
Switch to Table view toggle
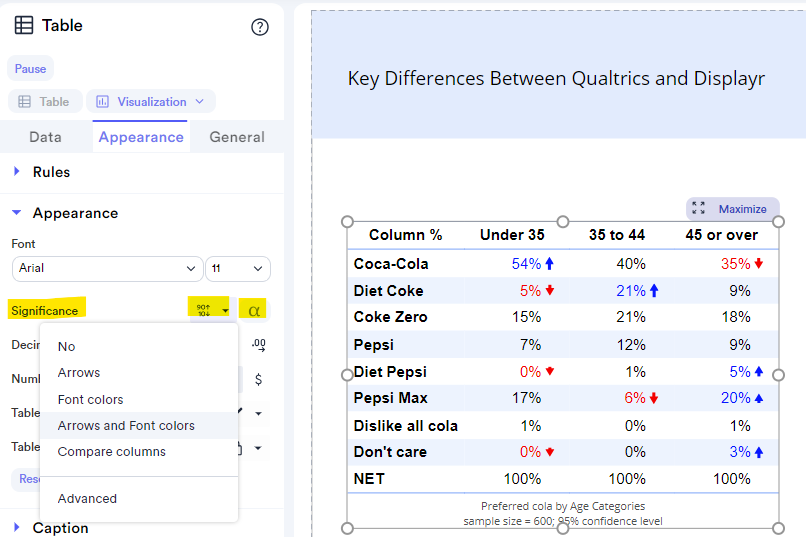(x=44, y=102)
